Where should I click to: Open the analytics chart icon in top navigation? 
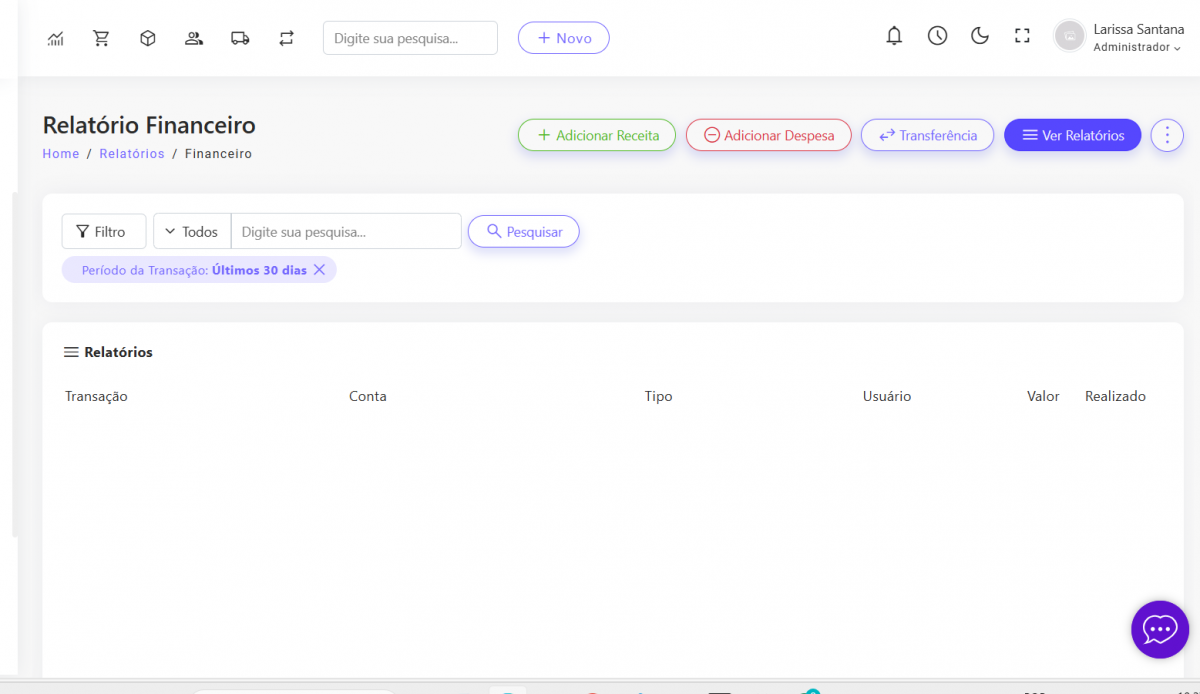click(x=56, y=38)
